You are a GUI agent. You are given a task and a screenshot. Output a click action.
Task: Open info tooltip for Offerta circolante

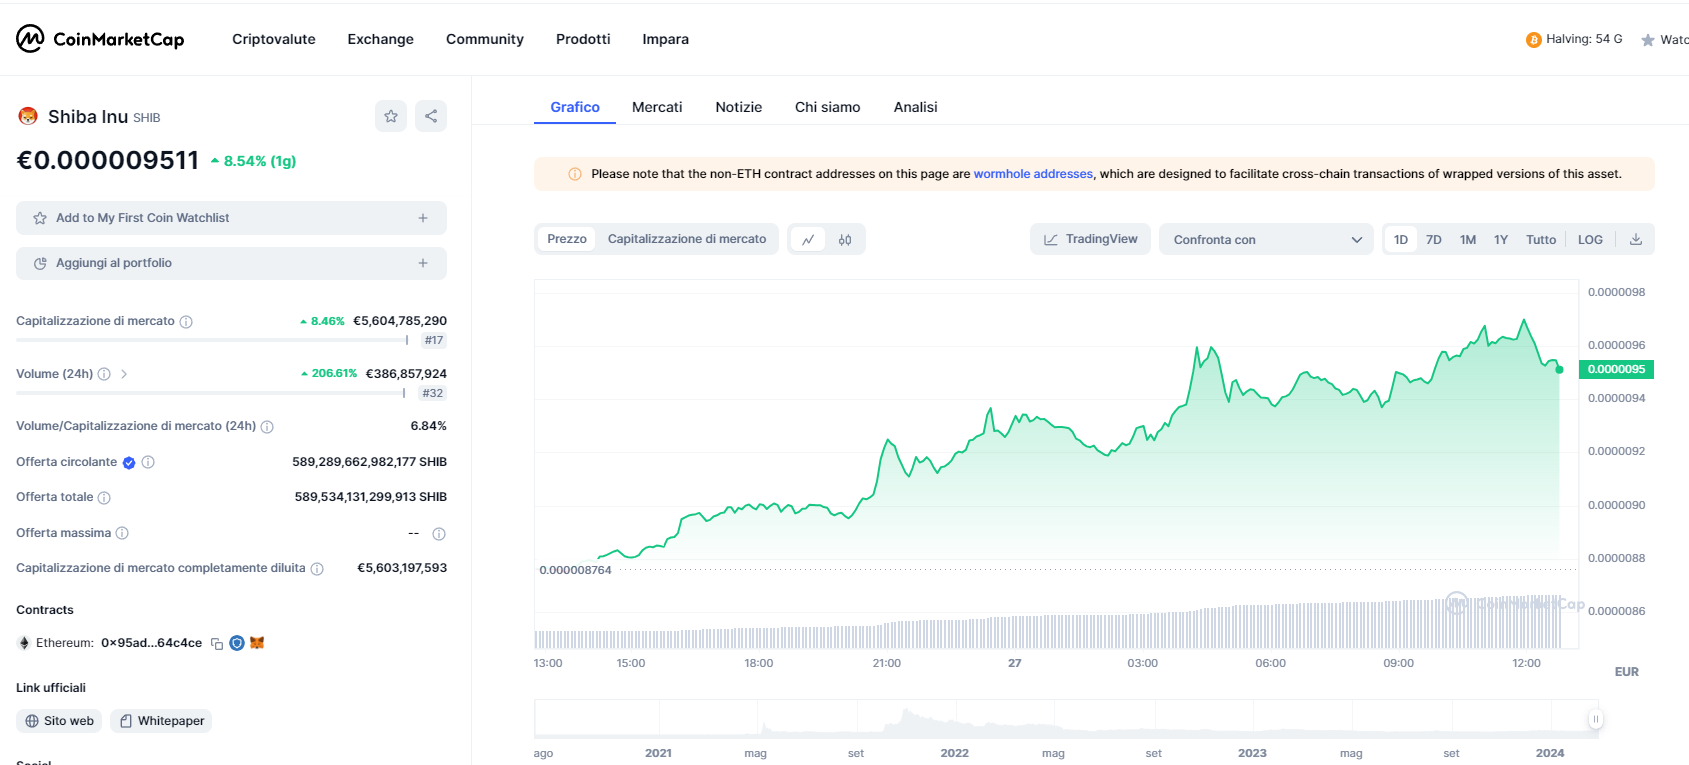tap(148, 462)
